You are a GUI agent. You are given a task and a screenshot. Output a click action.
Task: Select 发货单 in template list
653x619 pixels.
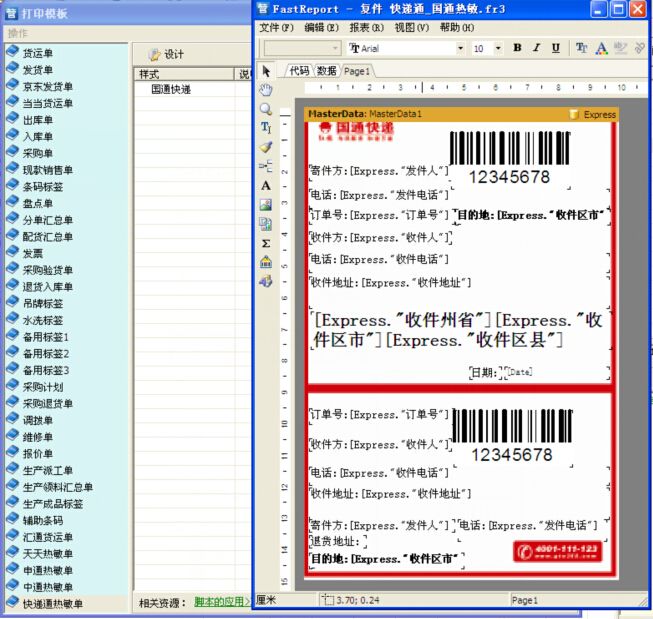(37, 70)
